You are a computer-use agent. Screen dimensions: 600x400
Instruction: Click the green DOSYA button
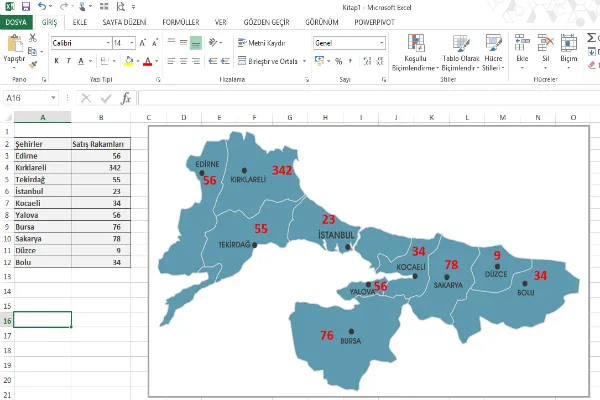[17, 21]
